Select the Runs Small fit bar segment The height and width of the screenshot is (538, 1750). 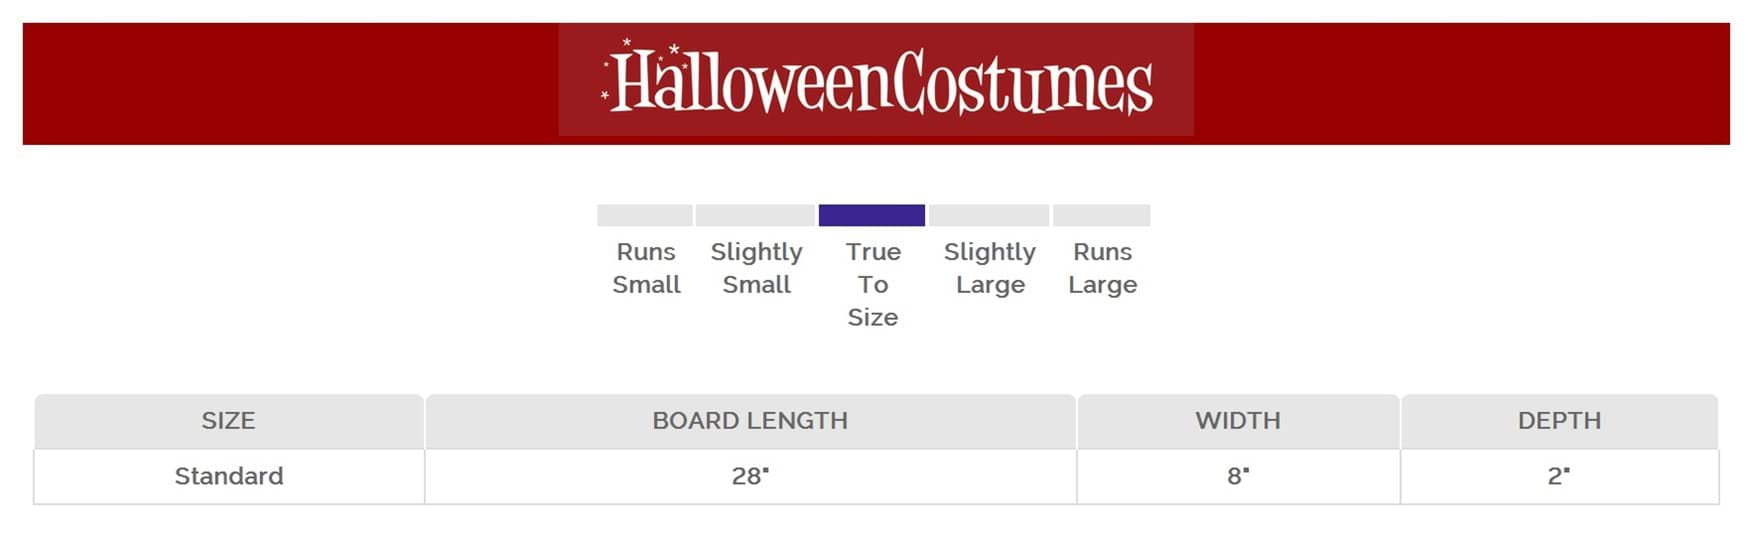(644, 215)
